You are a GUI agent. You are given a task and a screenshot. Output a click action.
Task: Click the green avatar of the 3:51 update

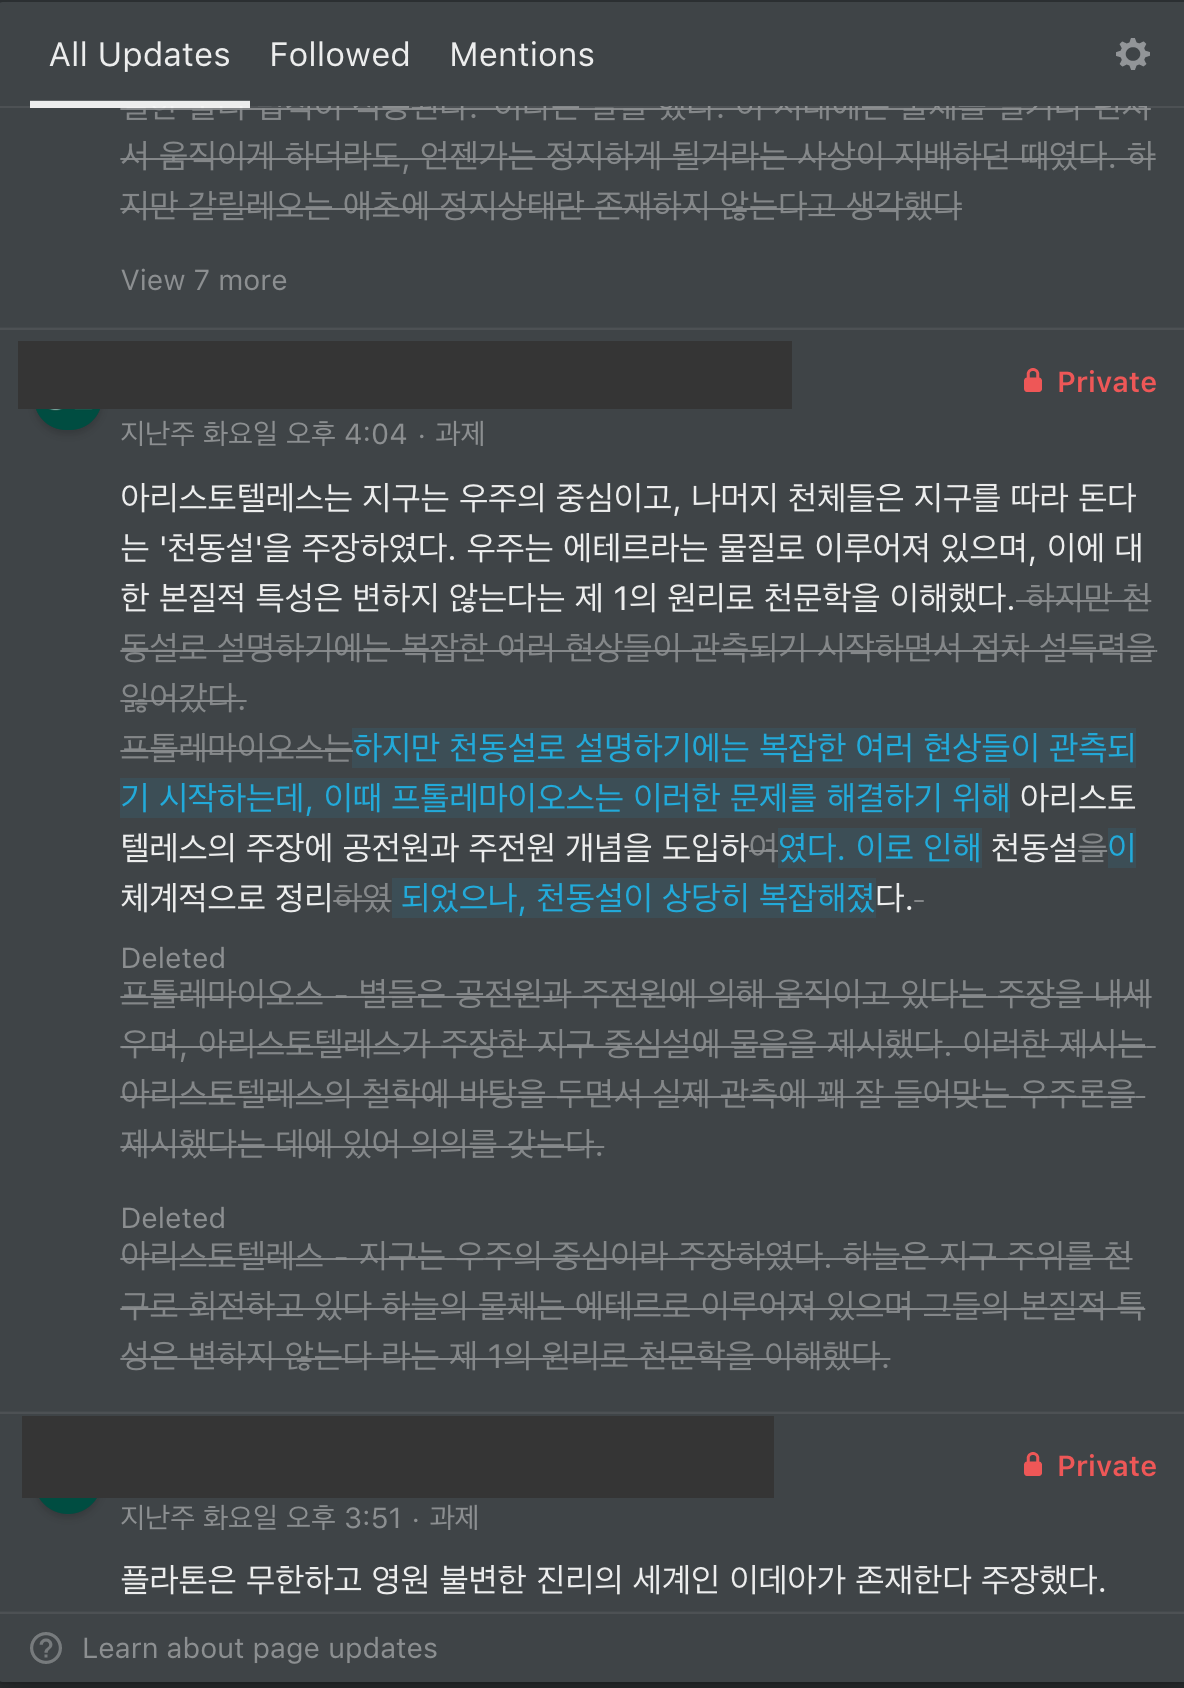click(x=68, y=1504)
